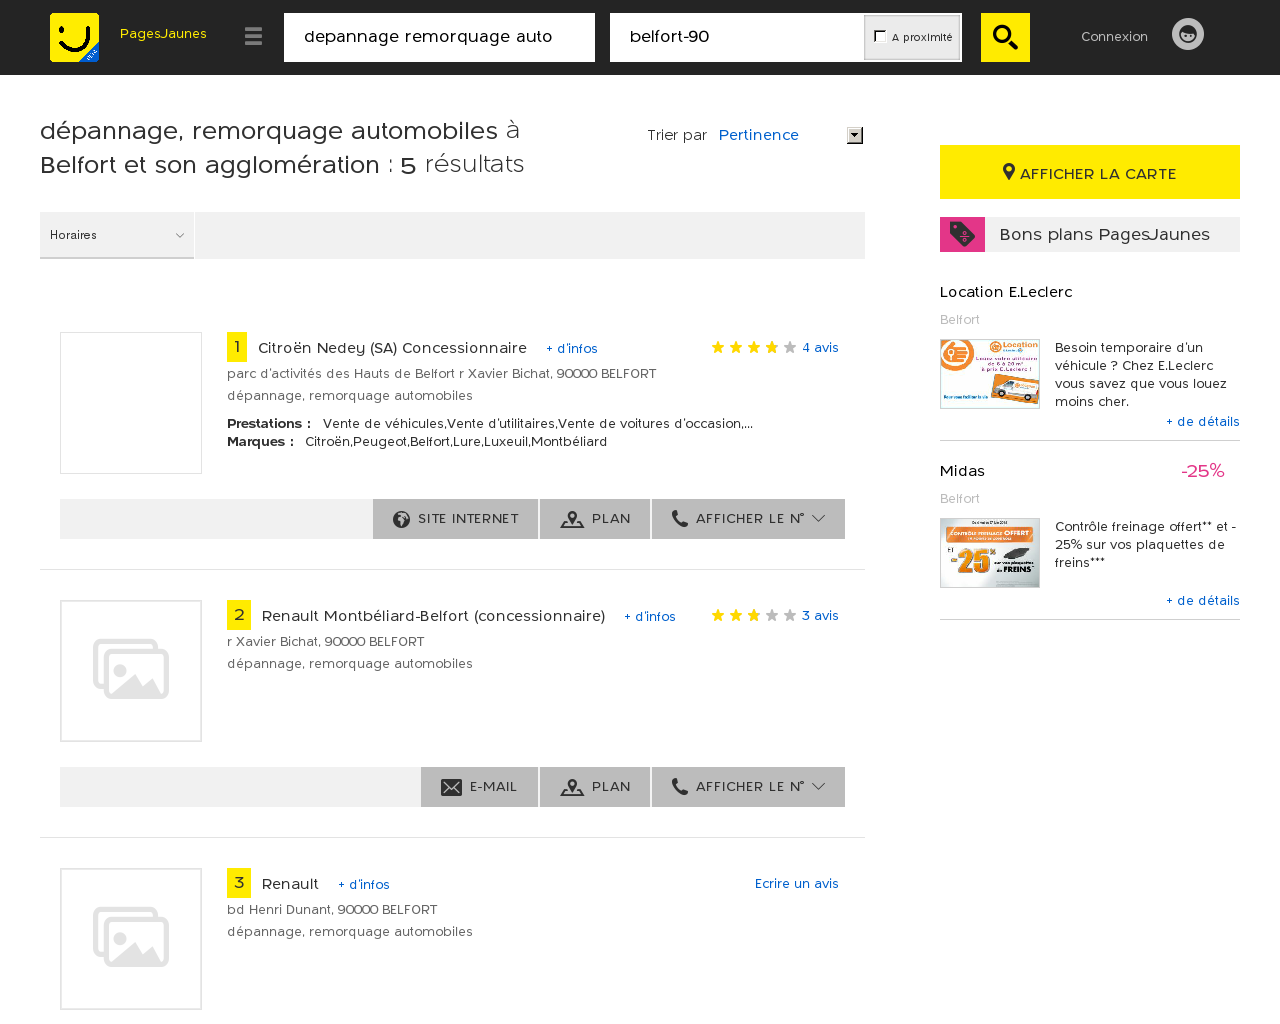The image size is (1280, 1024).
Task: Click map icon on Citroën Nedey Plan button
Action: (572, 519)
